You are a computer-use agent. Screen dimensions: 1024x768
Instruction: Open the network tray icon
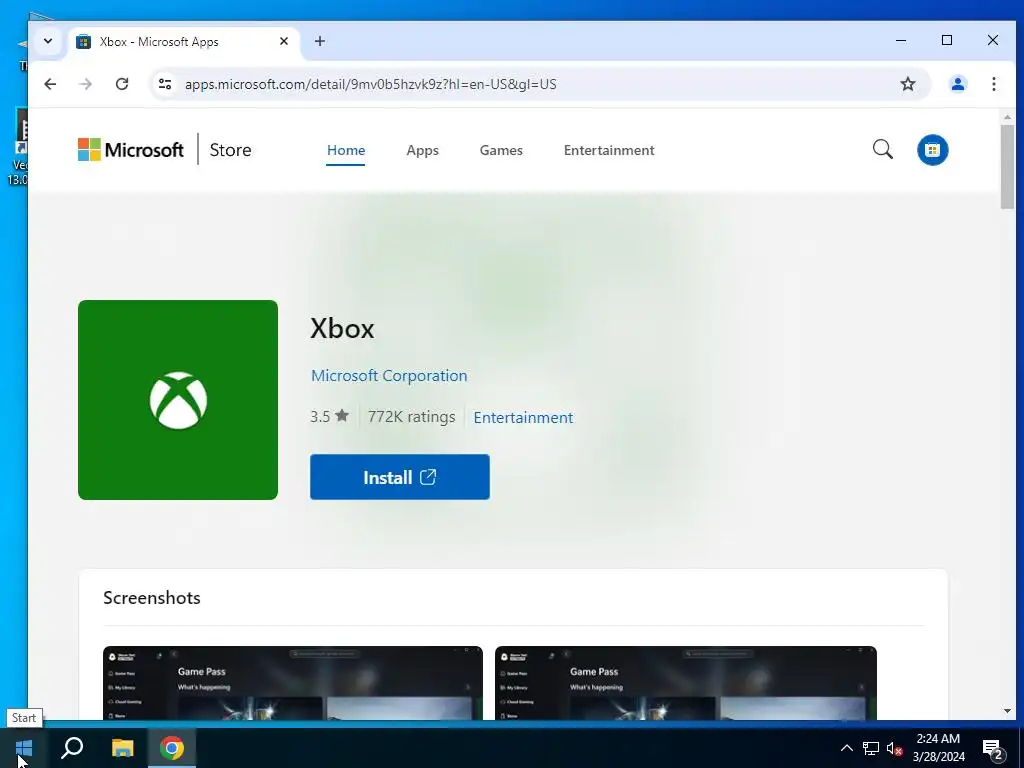click(871, 748)
